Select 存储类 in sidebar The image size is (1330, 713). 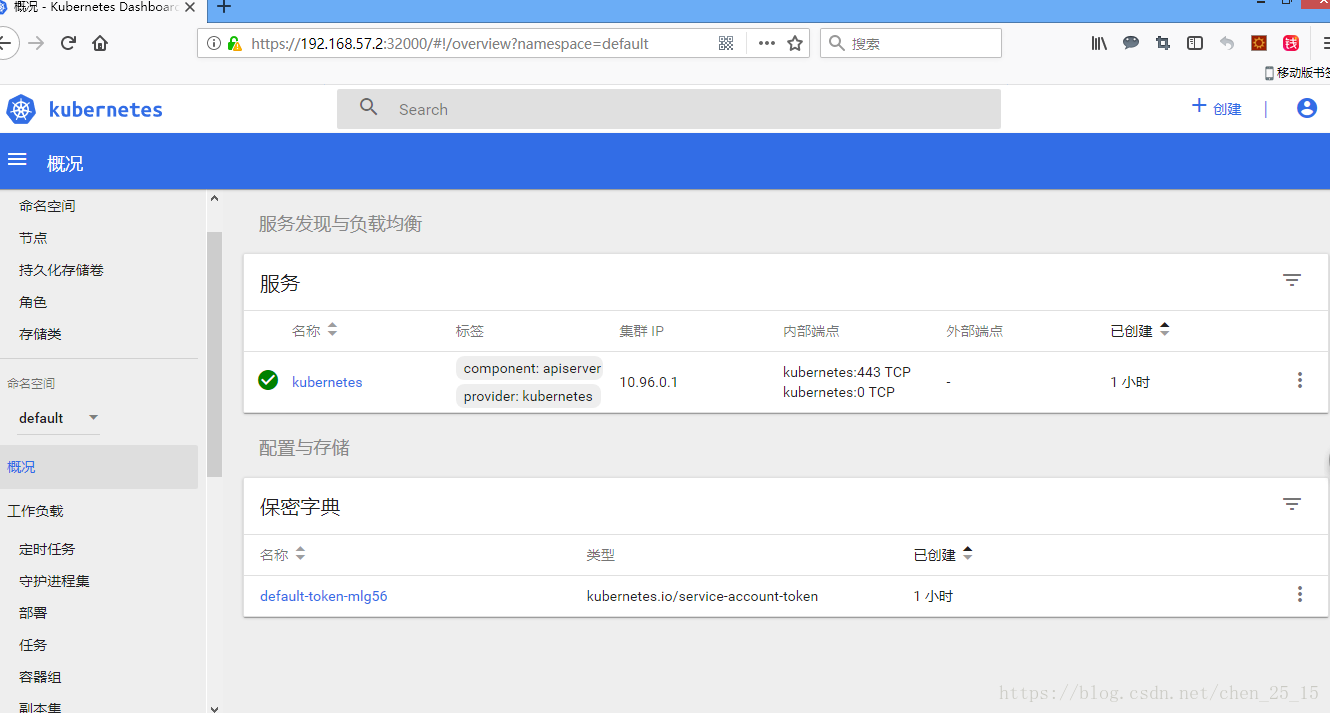(40, 334)
